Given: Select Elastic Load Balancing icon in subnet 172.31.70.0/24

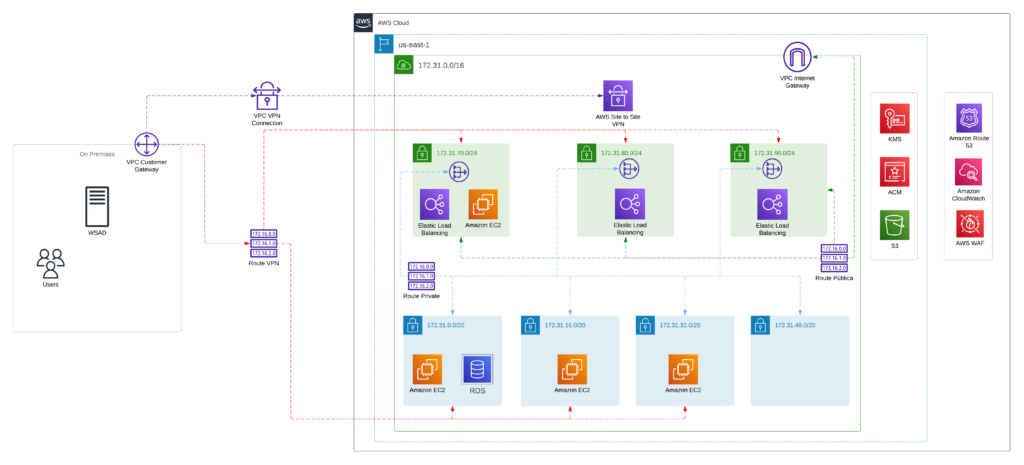Looking at the screenshot, I should click(434, 204).
